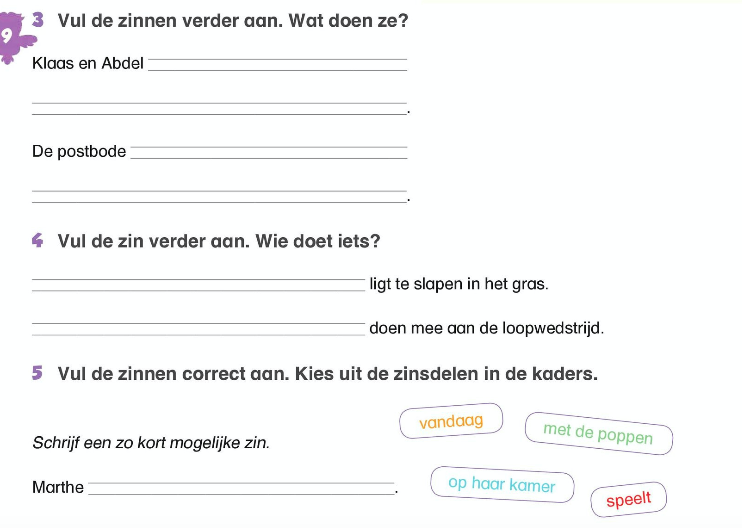Image resolution: width=742 pixels, height=528 pixels.
Task: Click the blank line after "Klaas en Abdel"
Action: pos(278,65)
